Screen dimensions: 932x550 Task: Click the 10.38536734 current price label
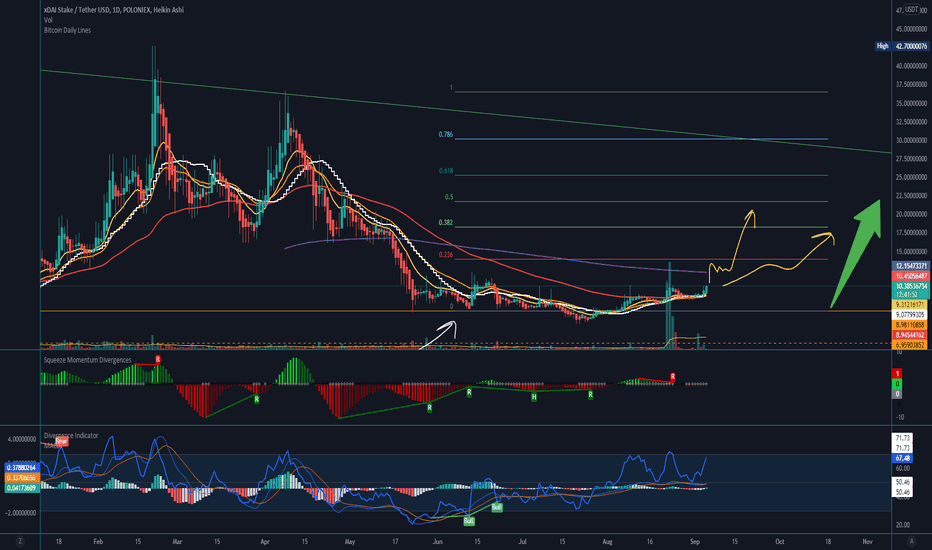(911, 286)
